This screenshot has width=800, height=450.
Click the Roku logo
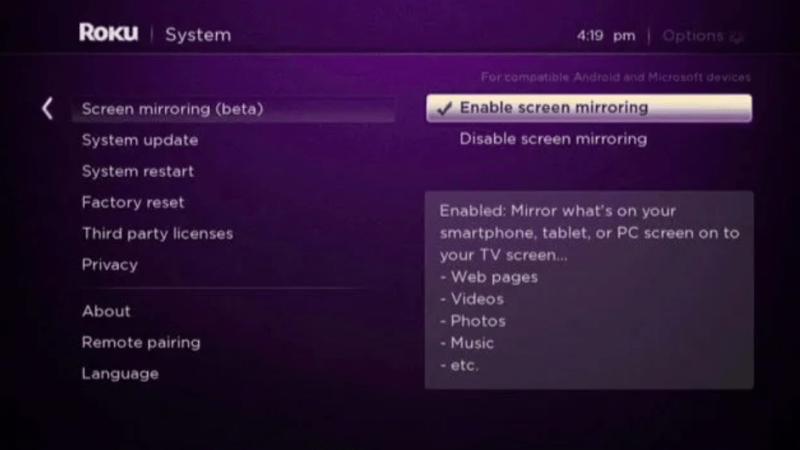pos(108,33)
